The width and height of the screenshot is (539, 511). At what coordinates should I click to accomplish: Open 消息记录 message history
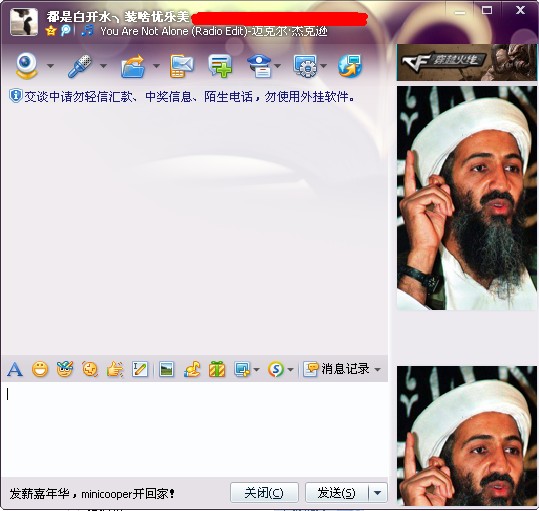coord(337,369)
